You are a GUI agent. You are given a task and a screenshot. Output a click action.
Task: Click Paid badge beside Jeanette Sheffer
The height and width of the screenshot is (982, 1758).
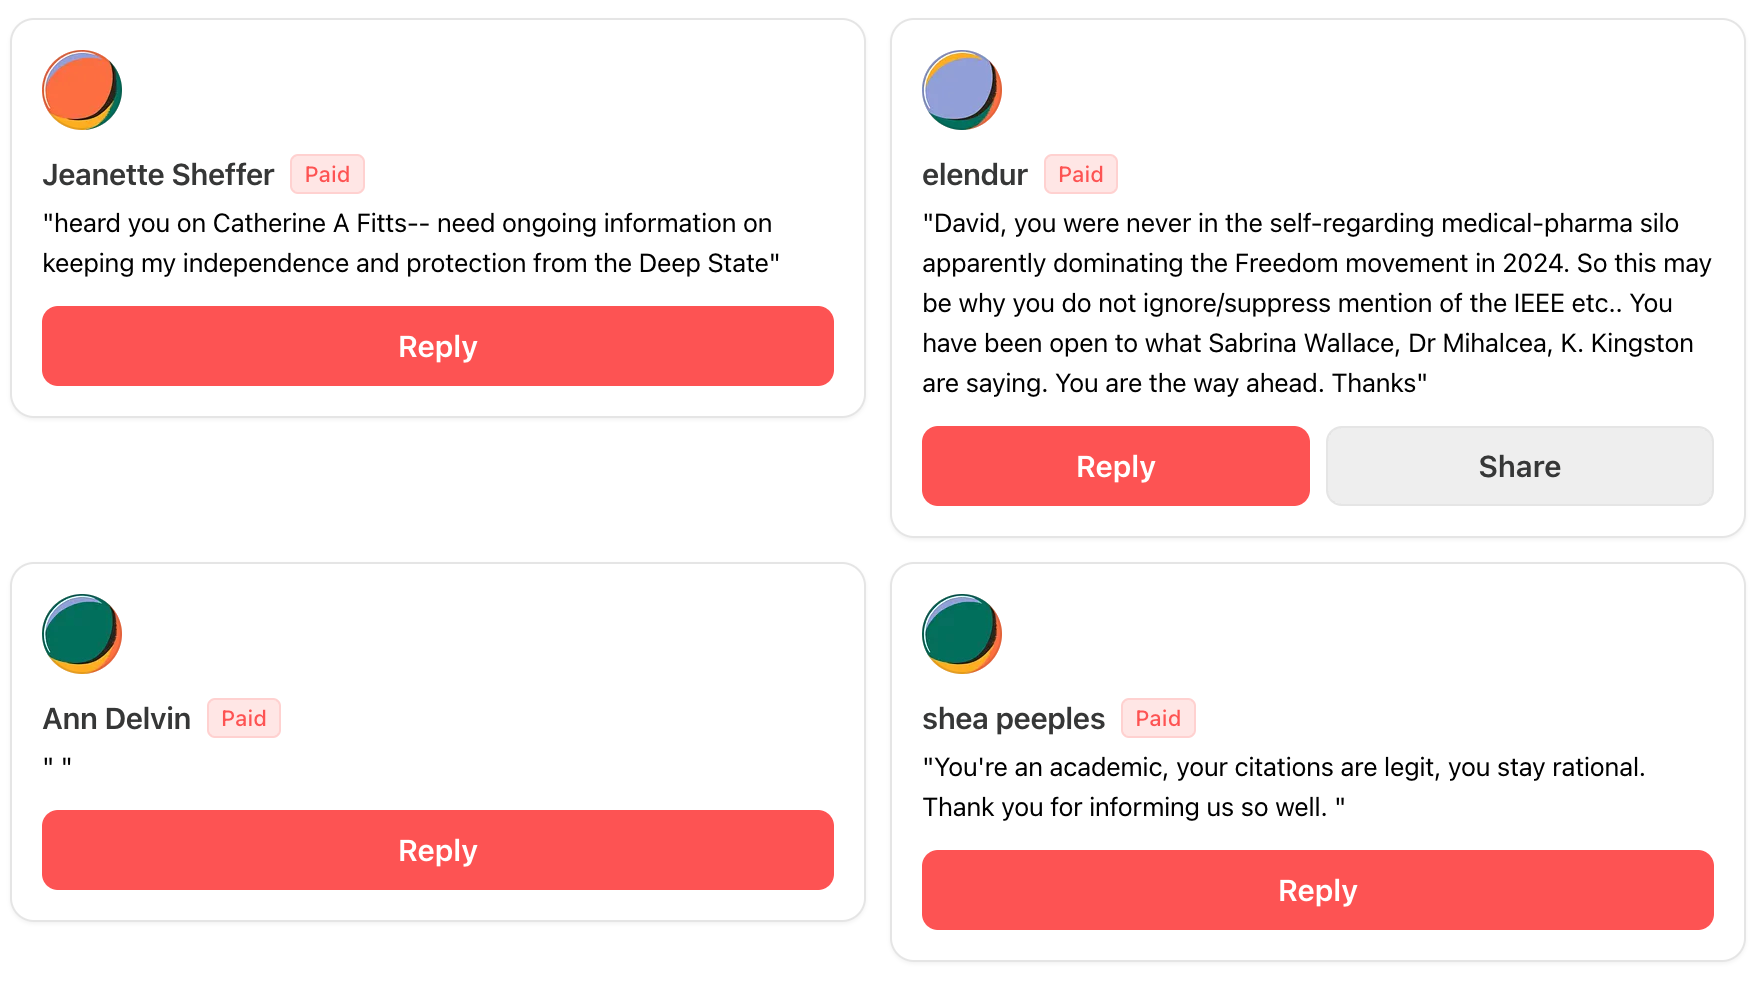[x=327, y=175]
